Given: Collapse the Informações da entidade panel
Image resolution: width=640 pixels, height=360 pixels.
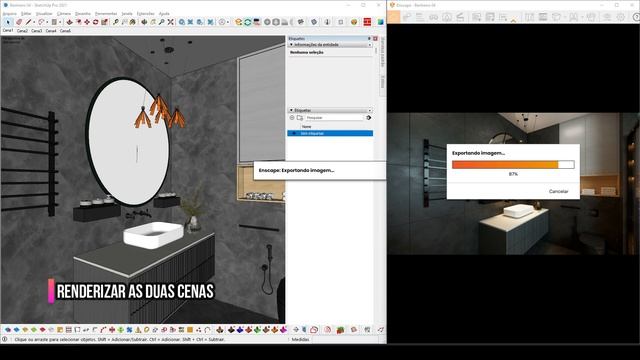Looking at the screenshot, I should click(291, 44).
